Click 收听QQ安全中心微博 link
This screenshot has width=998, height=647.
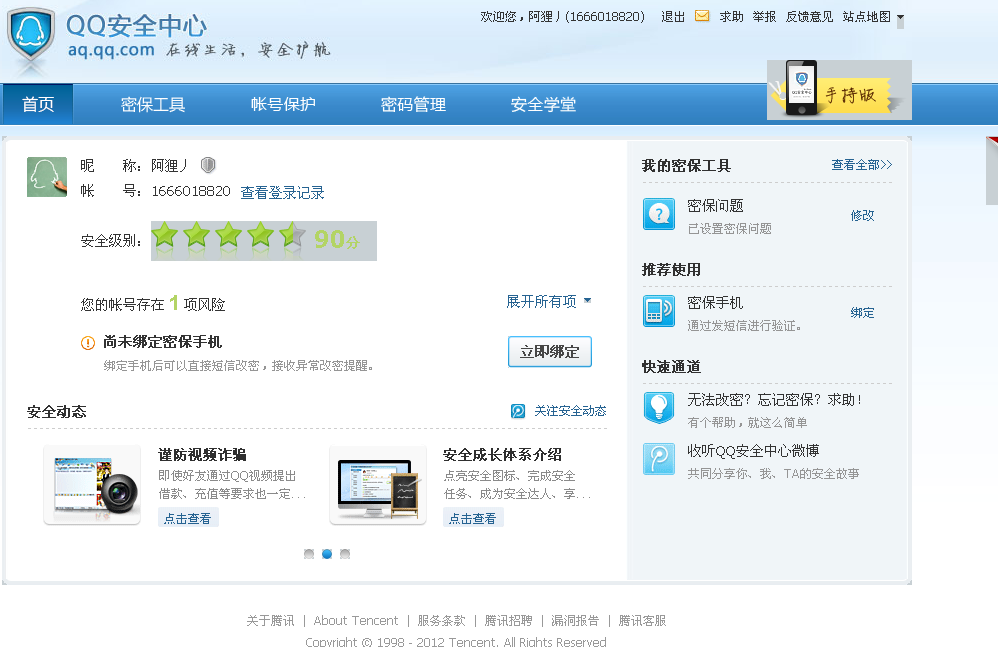pos(753,451)
